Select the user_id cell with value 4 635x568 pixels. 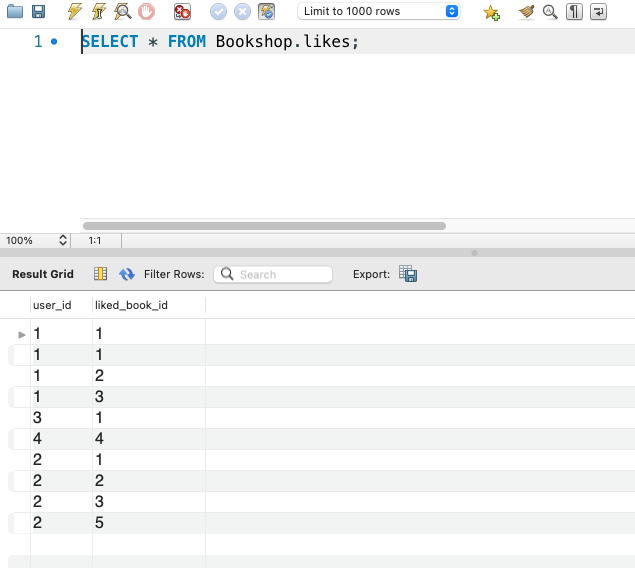(62, 438)
